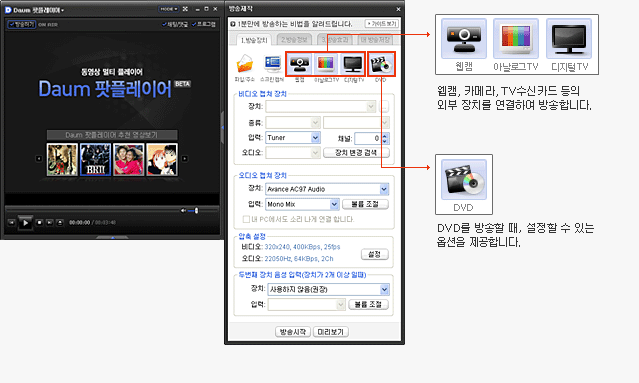Toggle the 프로그램 checkbox
The width and height of the screenshot is (639, 383).
point(204,24)
